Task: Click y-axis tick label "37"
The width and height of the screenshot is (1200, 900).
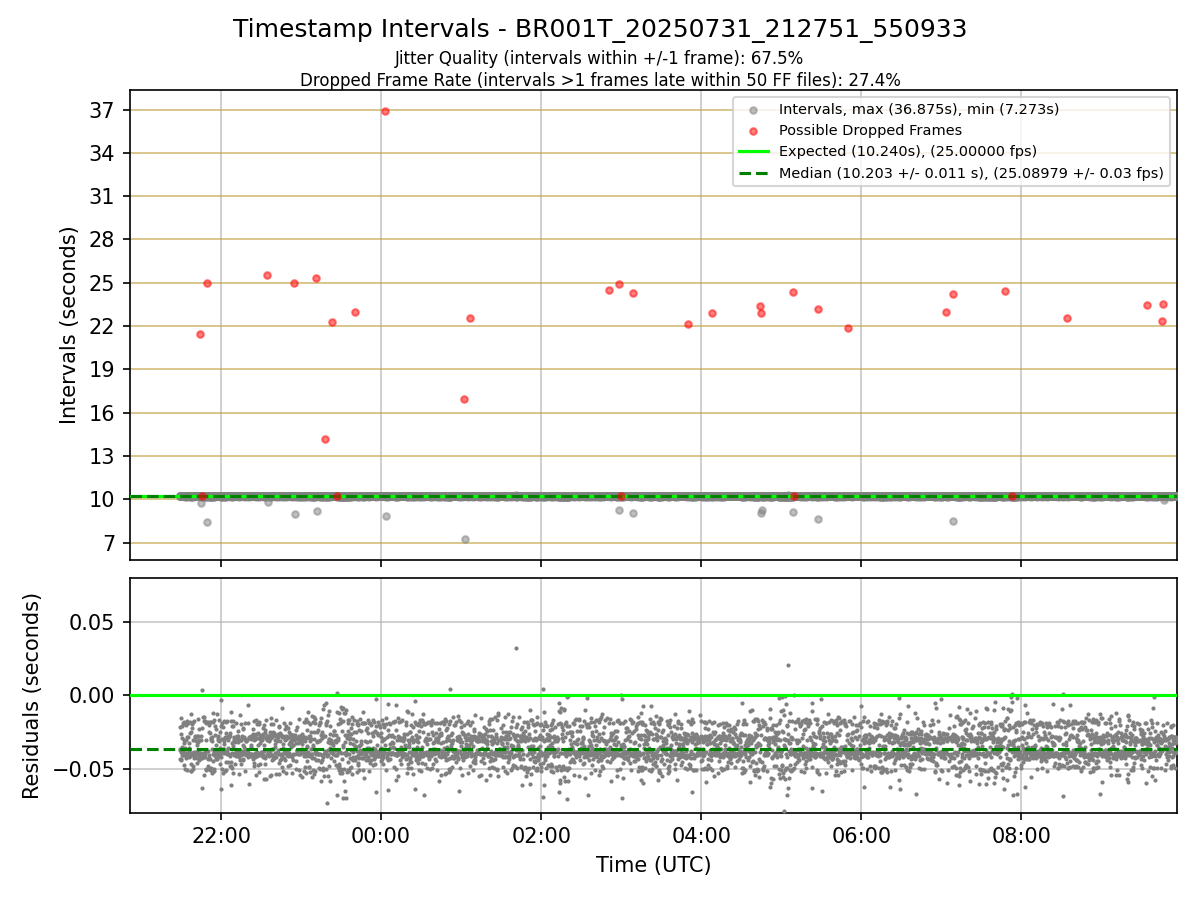Action: 103,110
